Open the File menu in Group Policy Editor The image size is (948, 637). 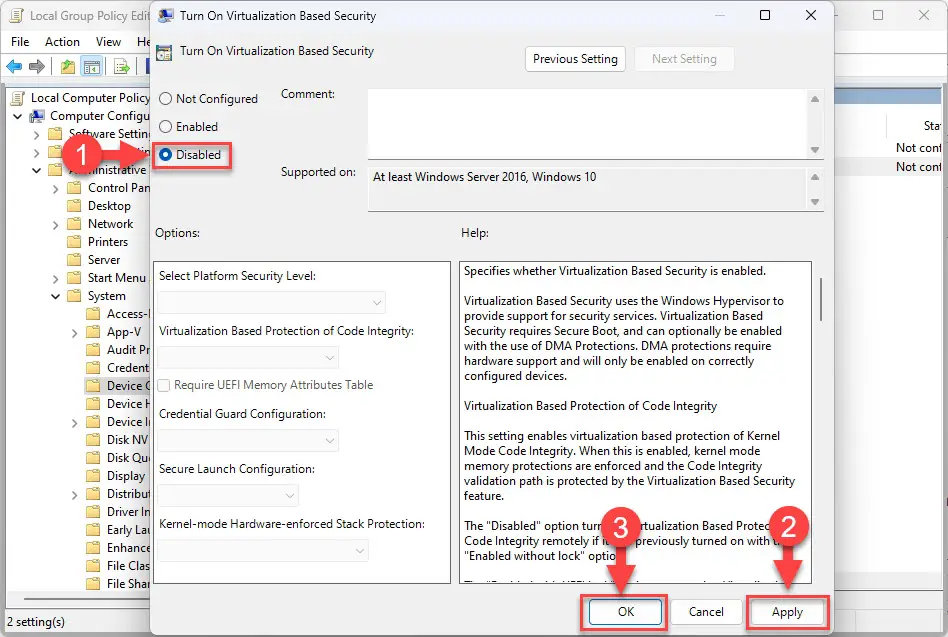point(20,42)
